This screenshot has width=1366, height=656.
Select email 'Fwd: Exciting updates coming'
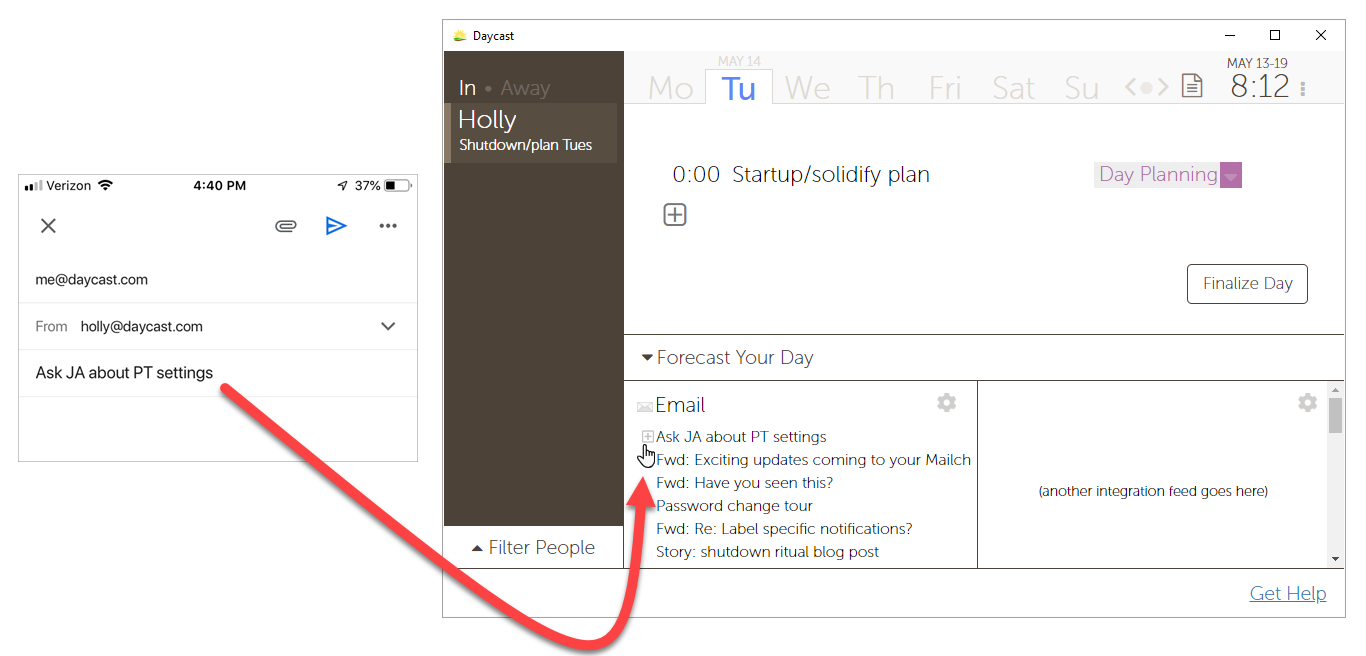pos(813,460)
